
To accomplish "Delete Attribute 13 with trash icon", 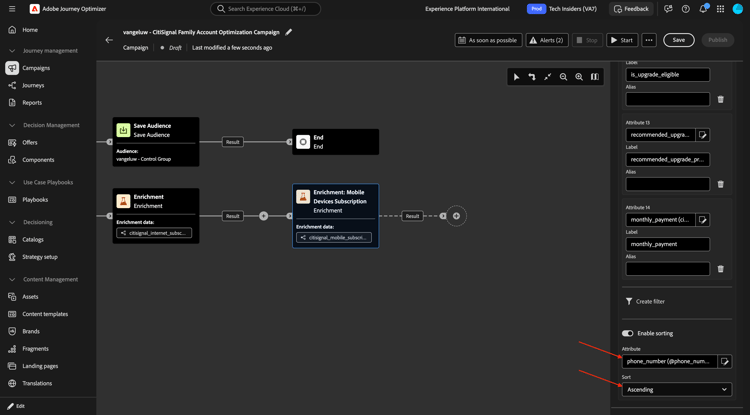I will tap(720, 184).
